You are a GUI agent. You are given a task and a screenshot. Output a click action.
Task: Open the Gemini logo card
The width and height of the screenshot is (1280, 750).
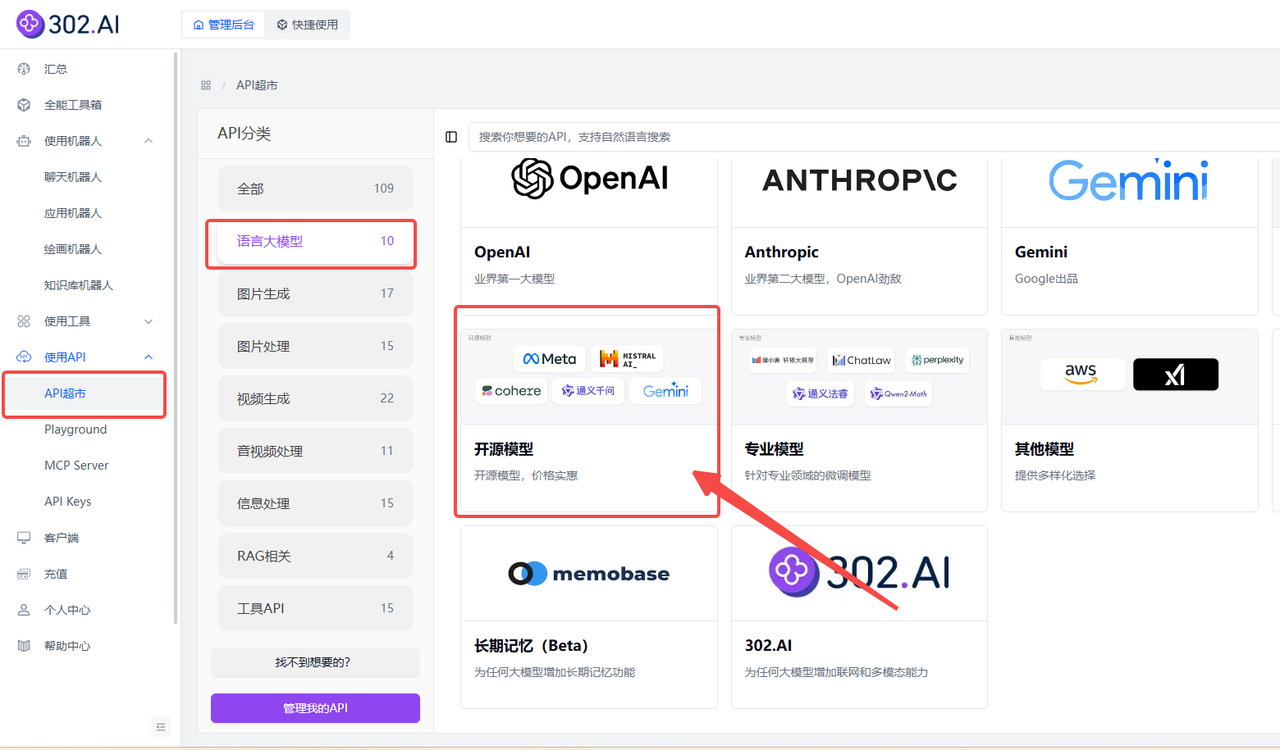[1129, 180]
